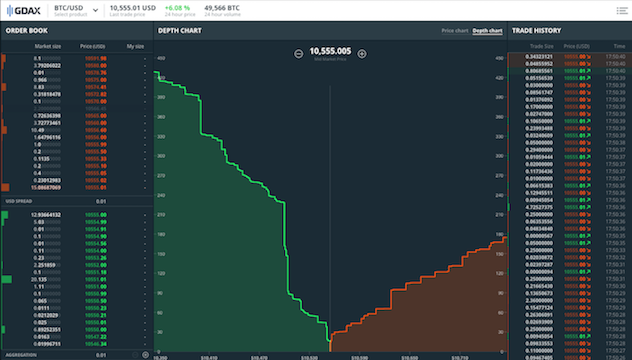Click ask market size 3.72773461

point(47,123)
